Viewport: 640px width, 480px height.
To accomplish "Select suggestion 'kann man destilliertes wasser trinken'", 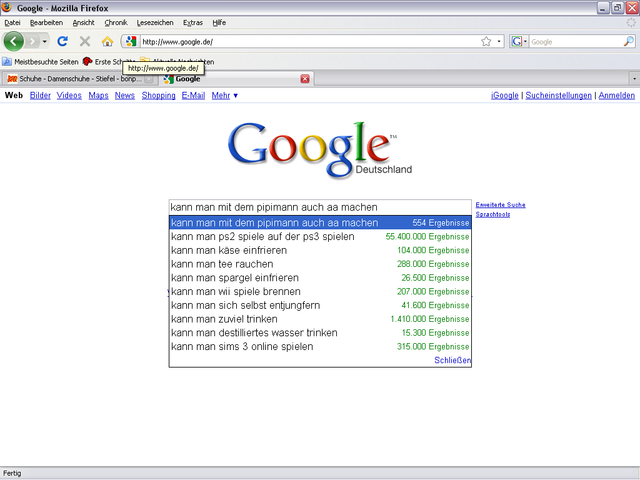I will [320, 333].
